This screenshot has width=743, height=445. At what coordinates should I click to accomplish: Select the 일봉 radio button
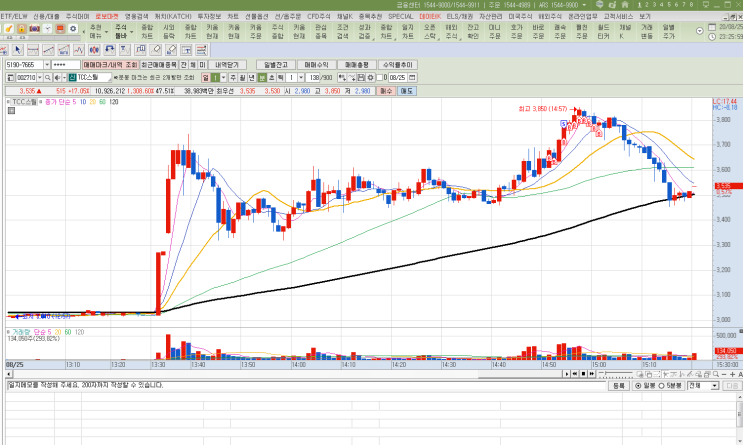[638, 386]
